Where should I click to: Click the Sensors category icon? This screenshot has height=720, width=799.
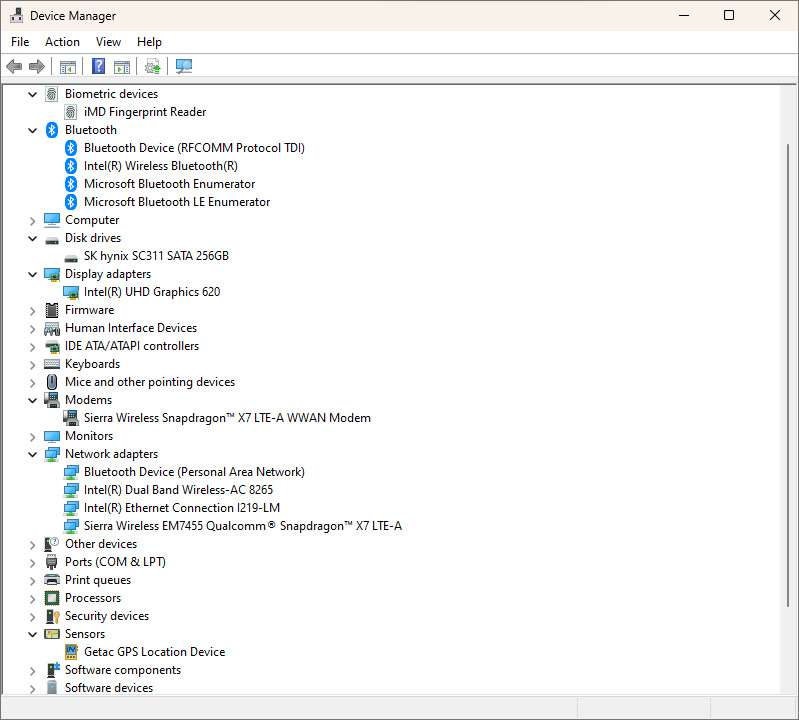pyautogui.click(x=52, y=634)
